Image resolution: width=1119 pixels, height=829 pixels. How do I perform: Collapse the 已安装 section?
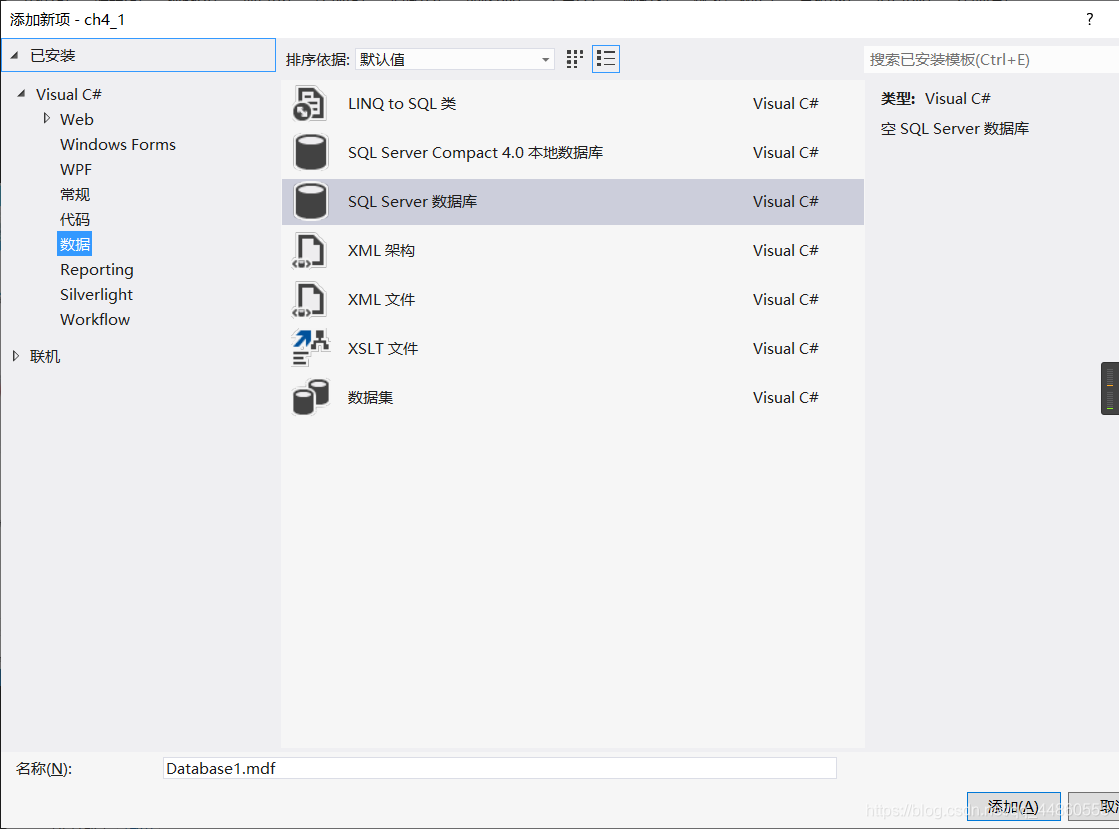tap(14, 55)
